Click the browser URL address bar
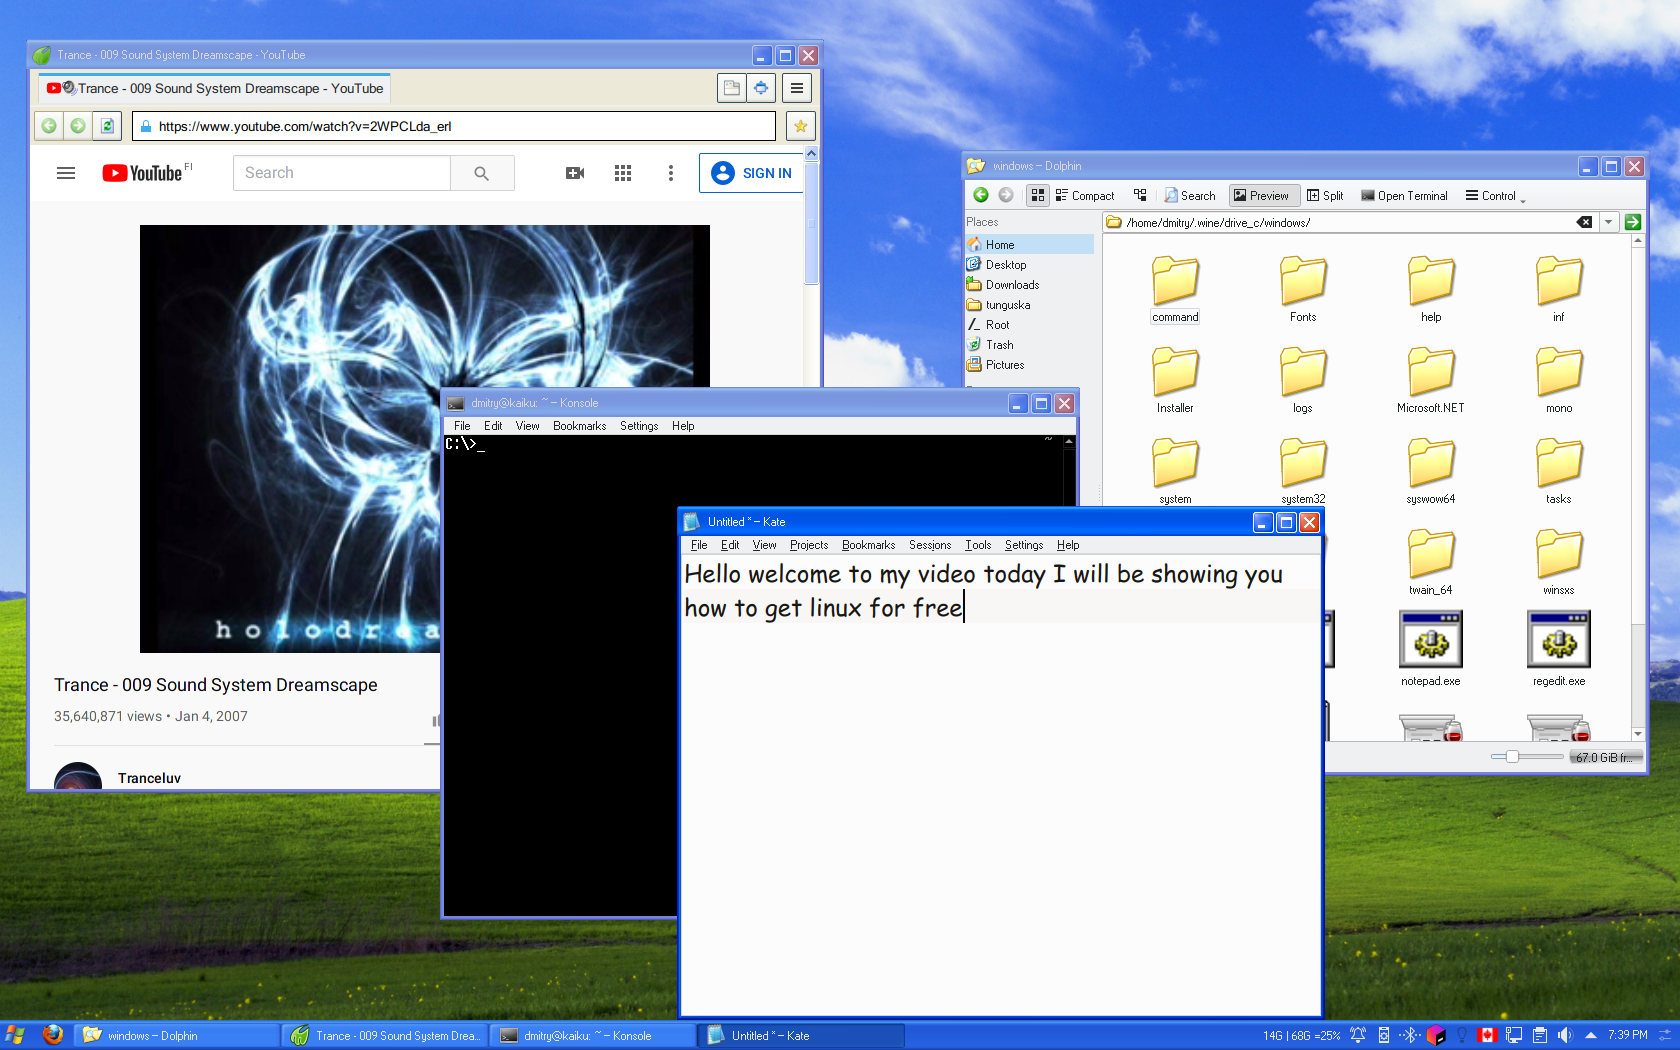The image size is (1680, 1050). coord(454,126)
